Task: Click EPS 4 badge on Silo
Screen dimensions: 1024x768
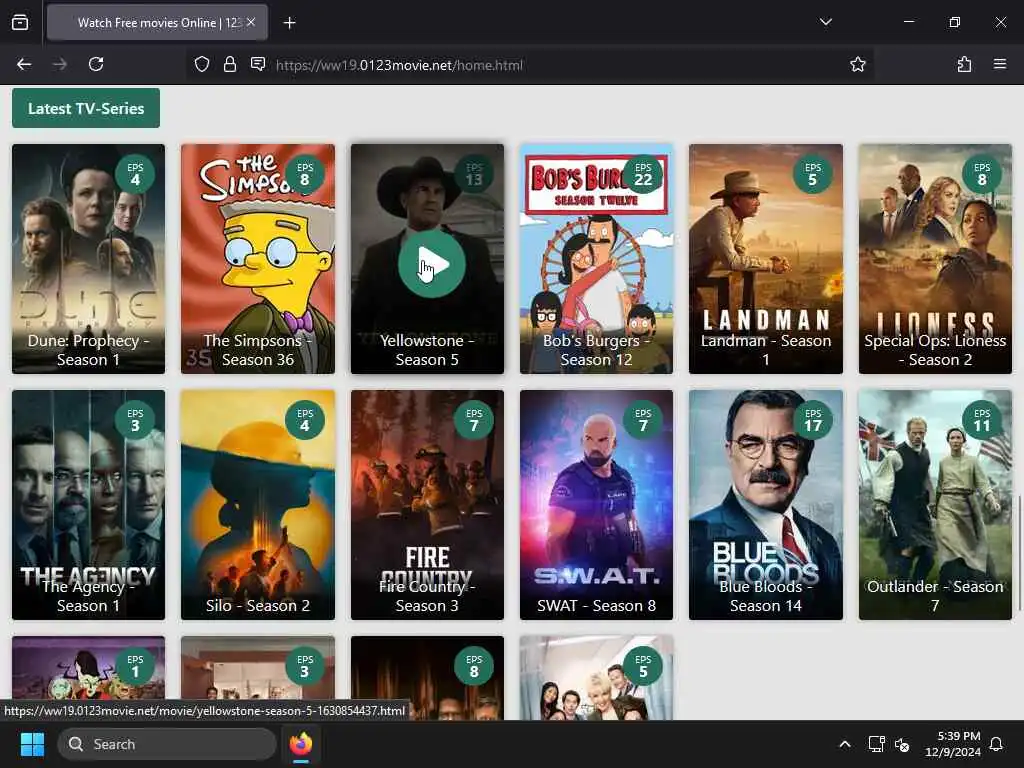Action: (x=305, y=421)
